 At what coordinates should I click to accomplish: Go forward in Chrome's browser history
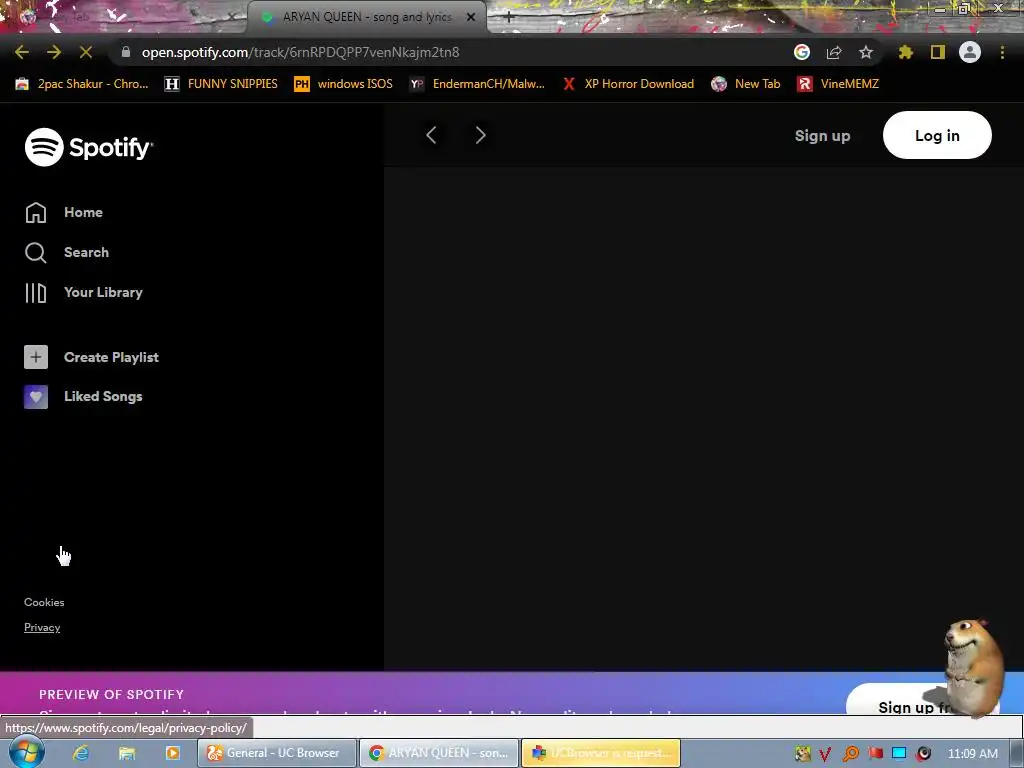tap(54, 52)
